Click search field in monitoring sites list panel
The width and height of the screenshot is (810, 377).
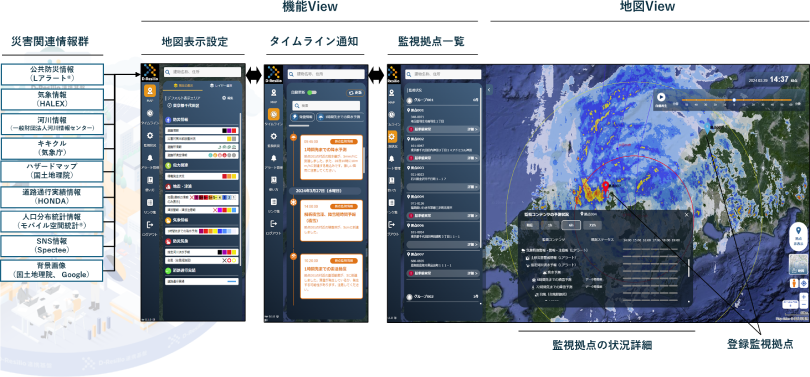click(444, 74)
